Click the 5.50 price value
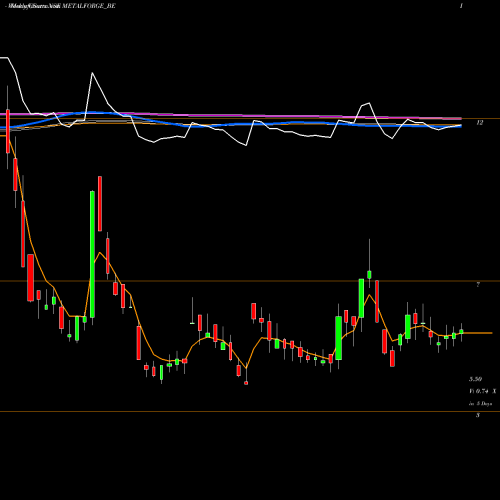The height and width of the screenshot is (500, 500). [475, 379]
